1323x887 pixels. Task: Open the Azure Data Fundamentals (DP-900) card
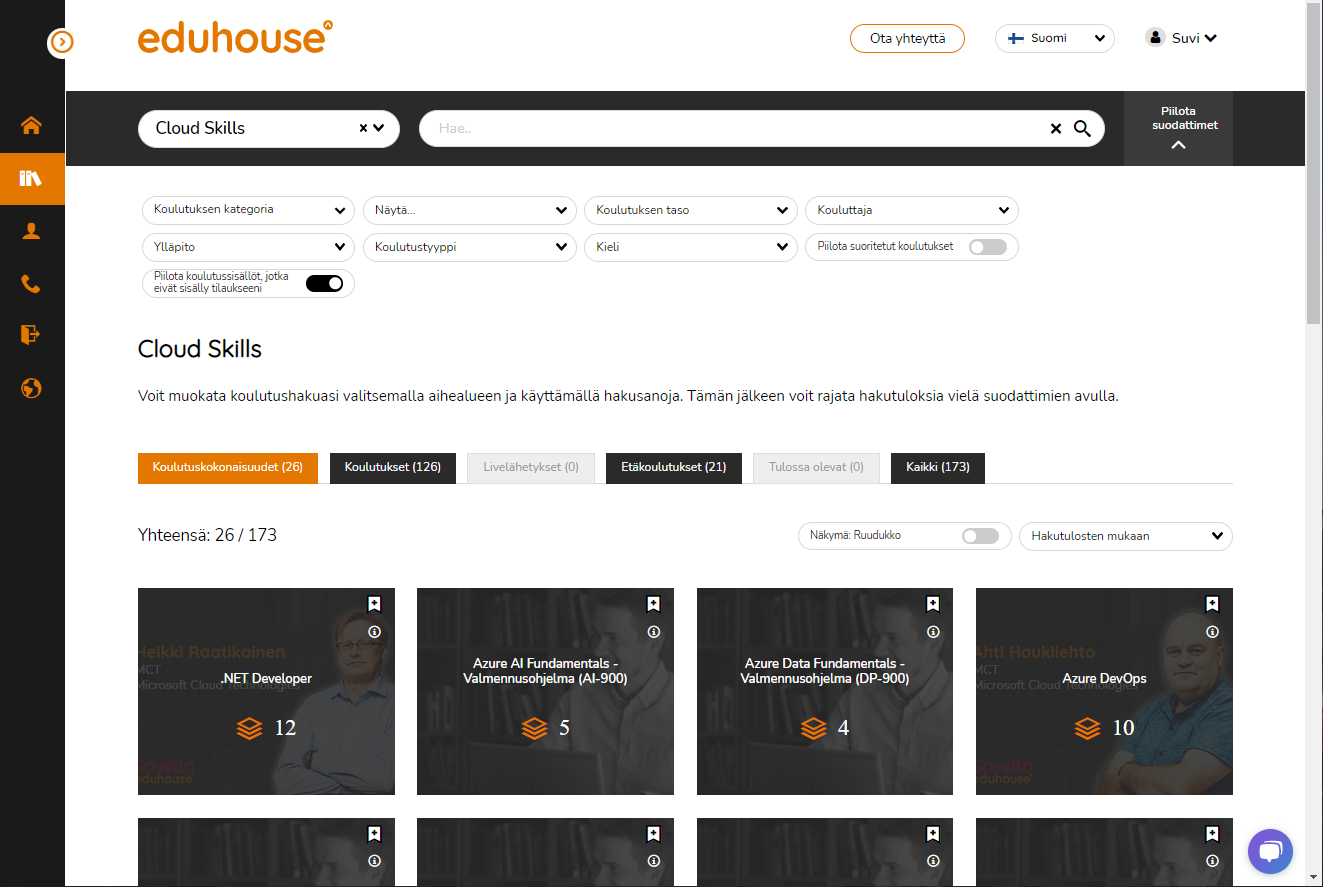(825, 691)
